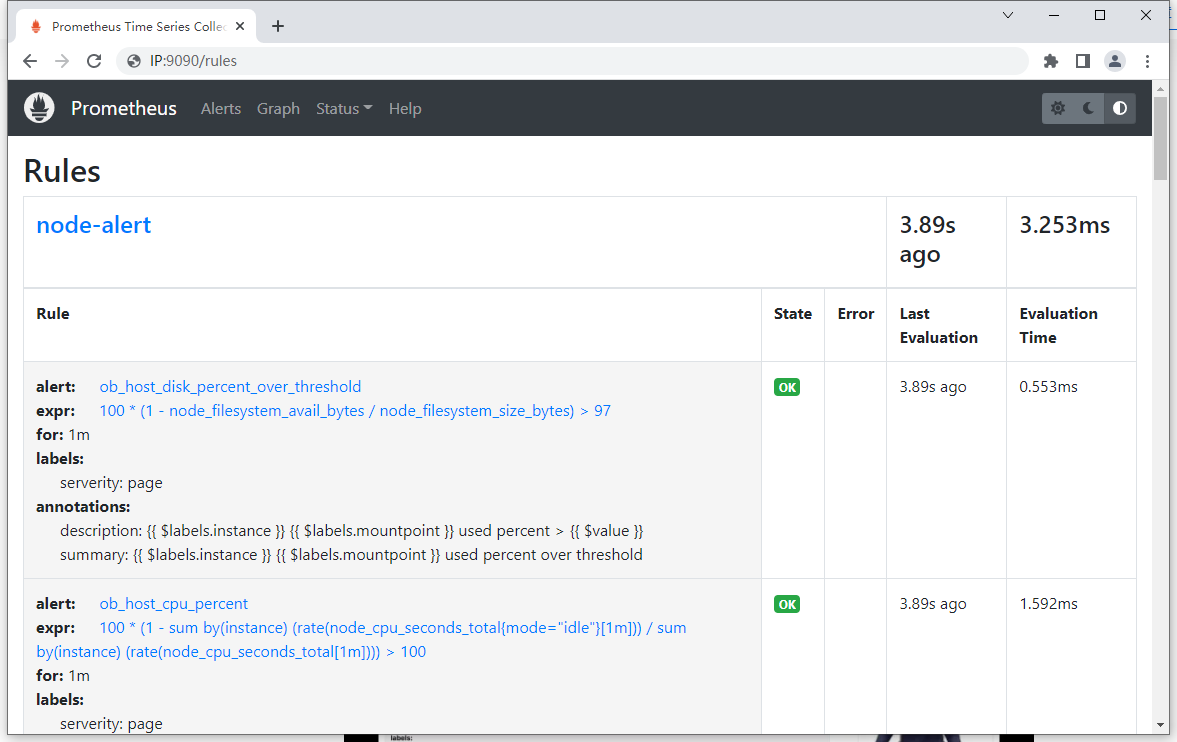The width and height of the screenshot is (1177, 742).
Task: Click the Prometheus flame logo
Action: [x=39, y=108]
